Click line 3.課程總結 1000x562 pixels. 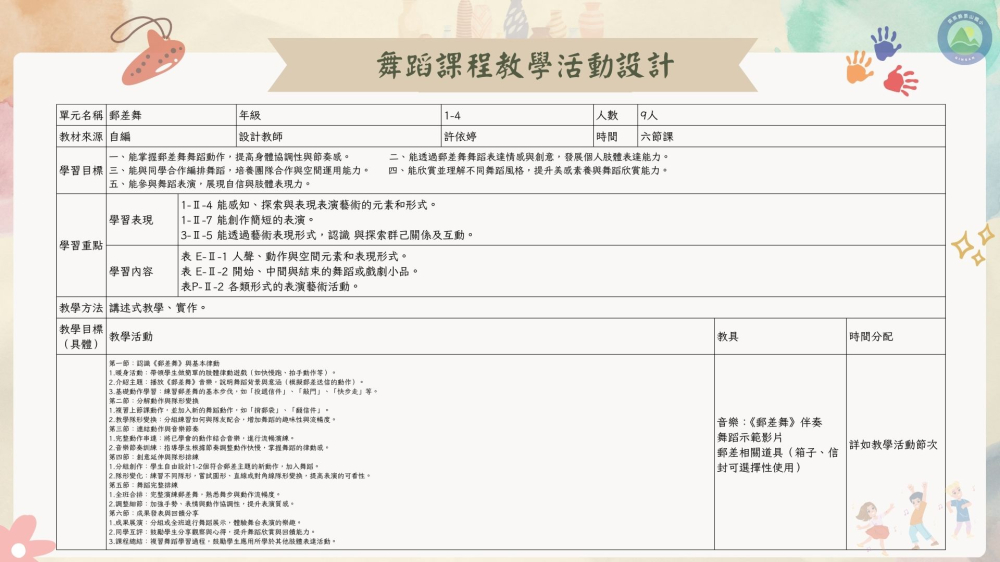coord(223,541)
